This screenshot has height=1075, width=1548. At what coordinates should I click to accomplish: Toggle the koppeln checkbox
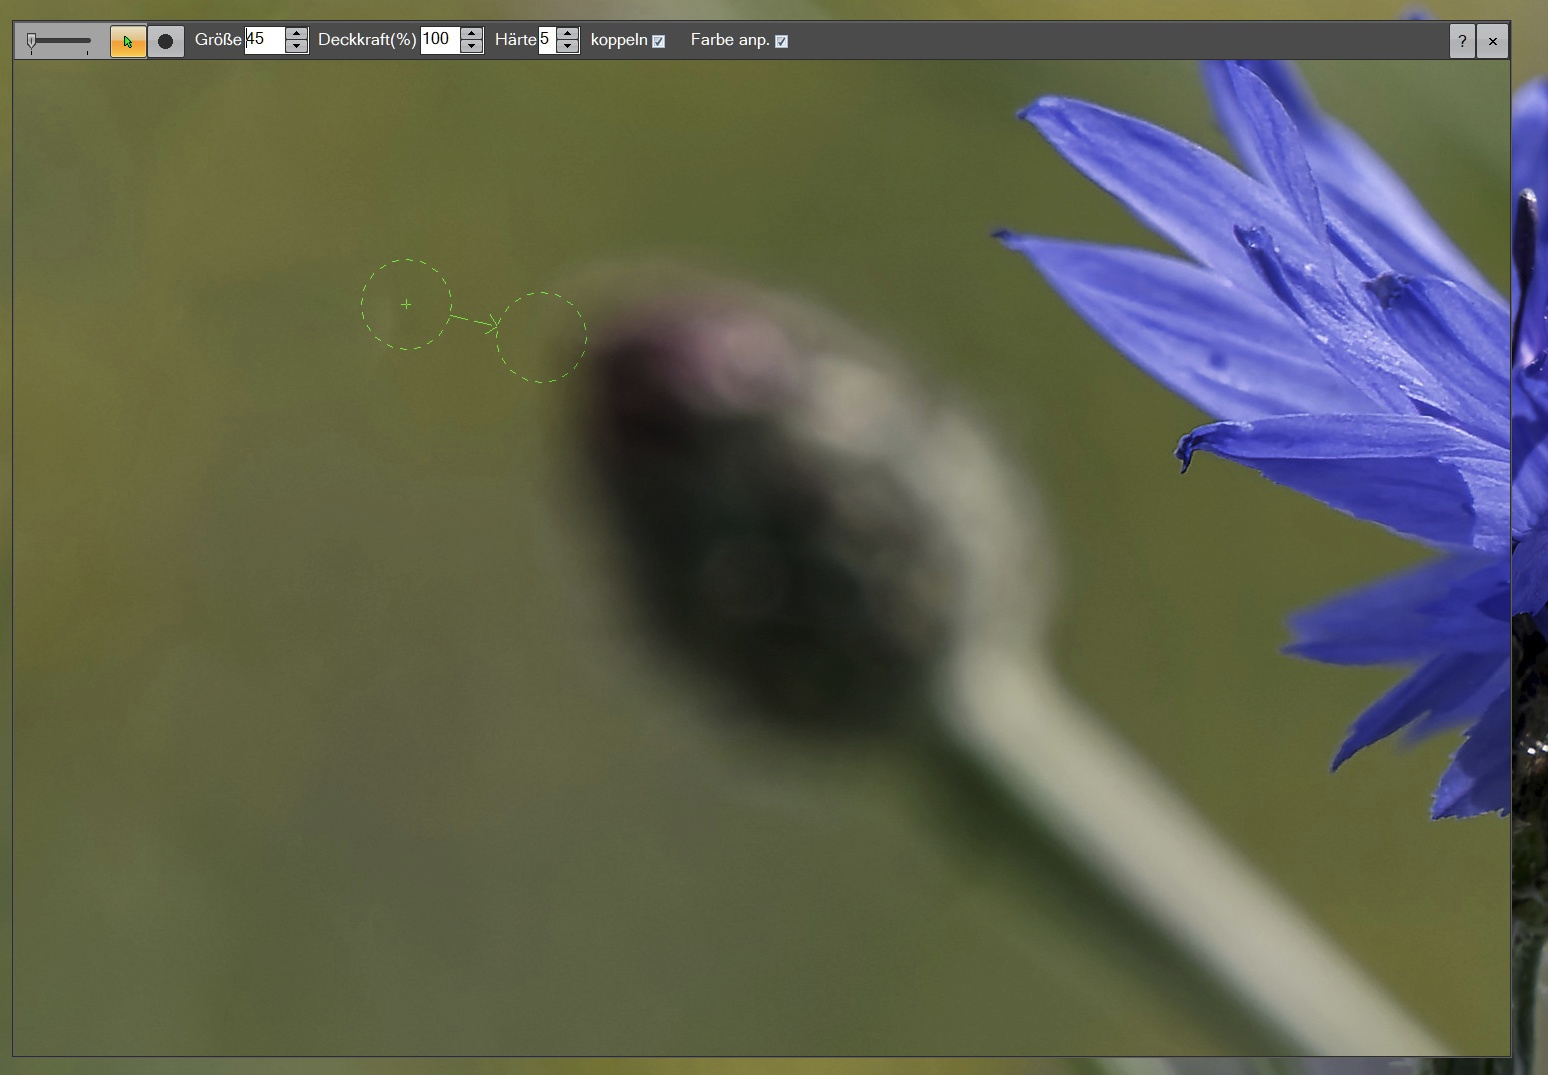(x=658, y=41)
